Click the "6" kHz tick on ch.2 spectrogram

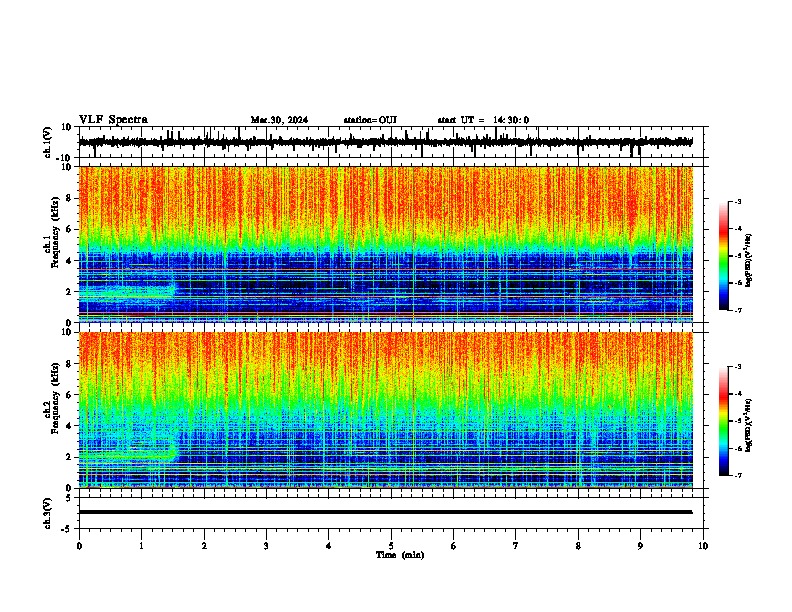coord(69,395)
